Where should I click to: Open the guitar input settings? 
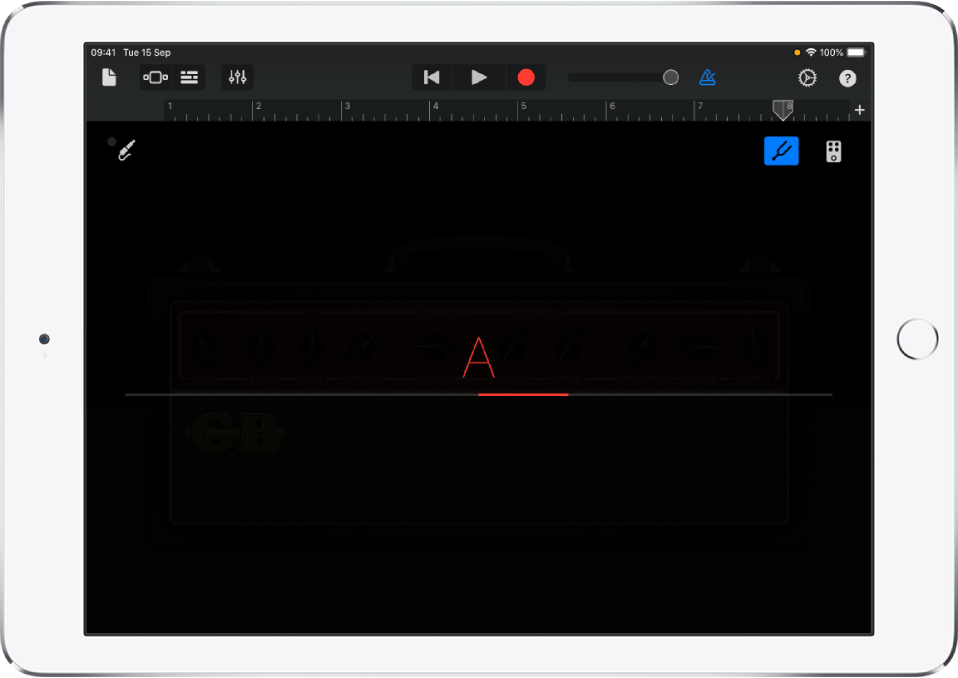[x=125, y=150]
